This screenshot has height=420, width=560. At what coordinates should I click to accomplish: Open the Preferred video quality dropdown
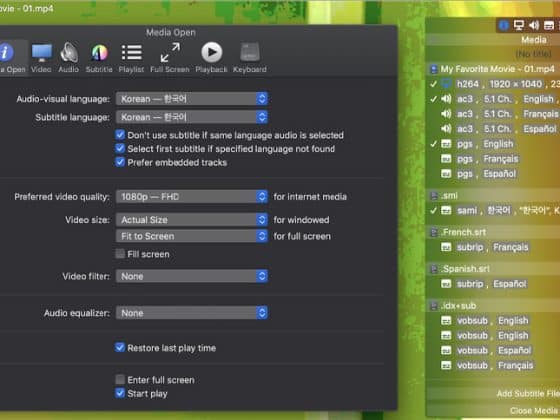(x=192, y=196)
